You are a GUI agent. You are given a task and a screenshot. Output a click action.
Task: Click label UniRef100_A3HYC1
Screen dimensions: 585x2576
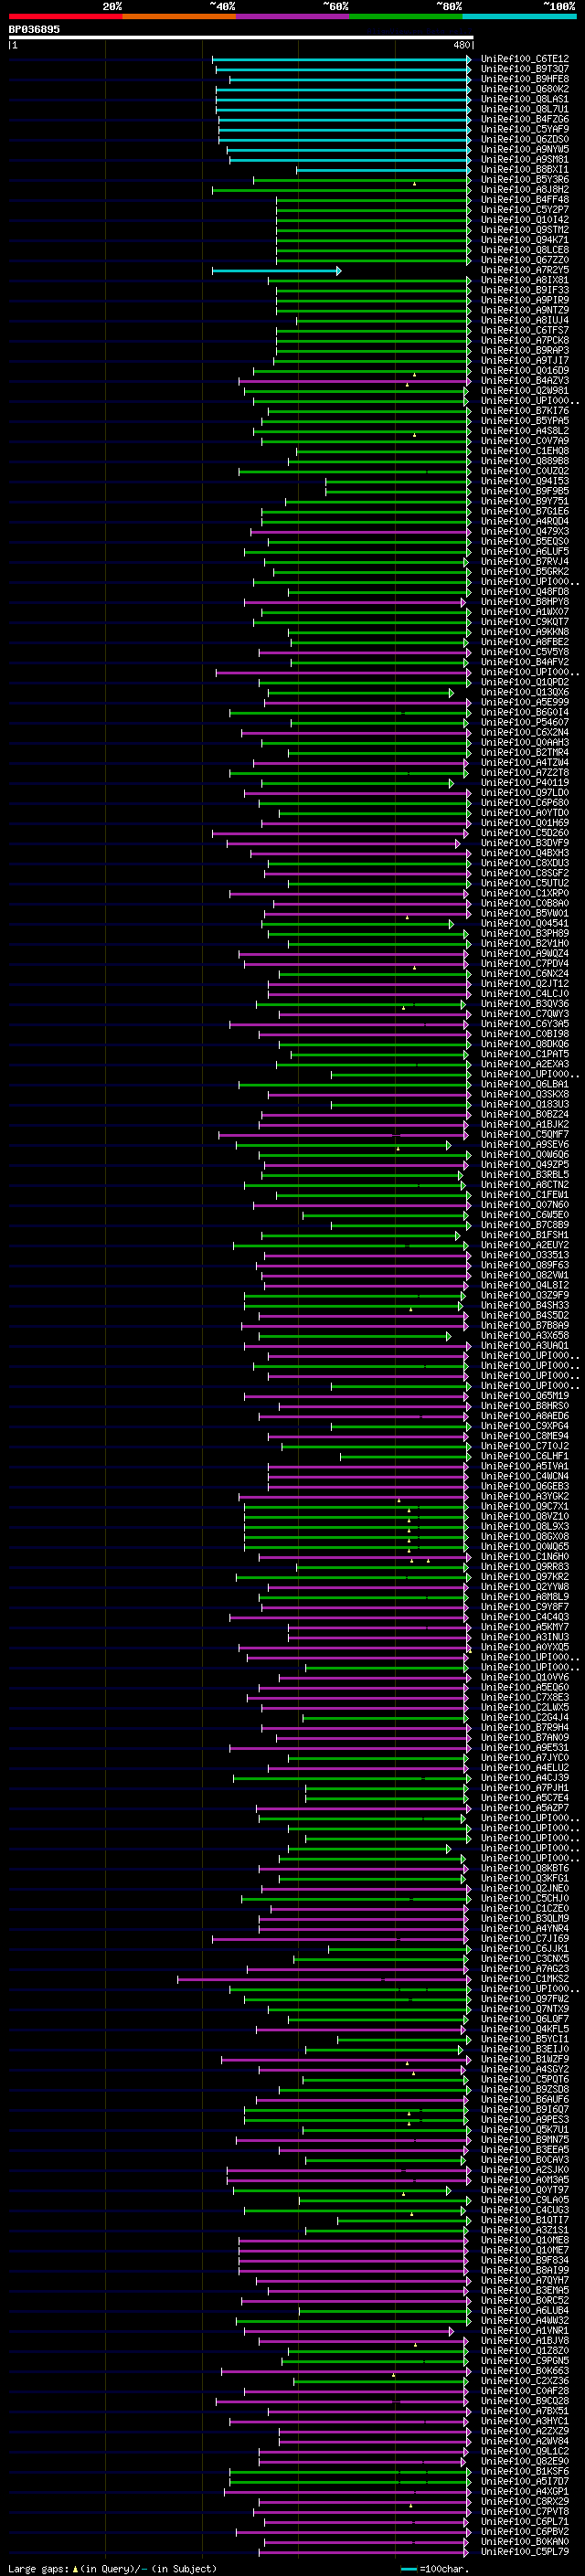pyautogui.click(x=524, y=2422)
